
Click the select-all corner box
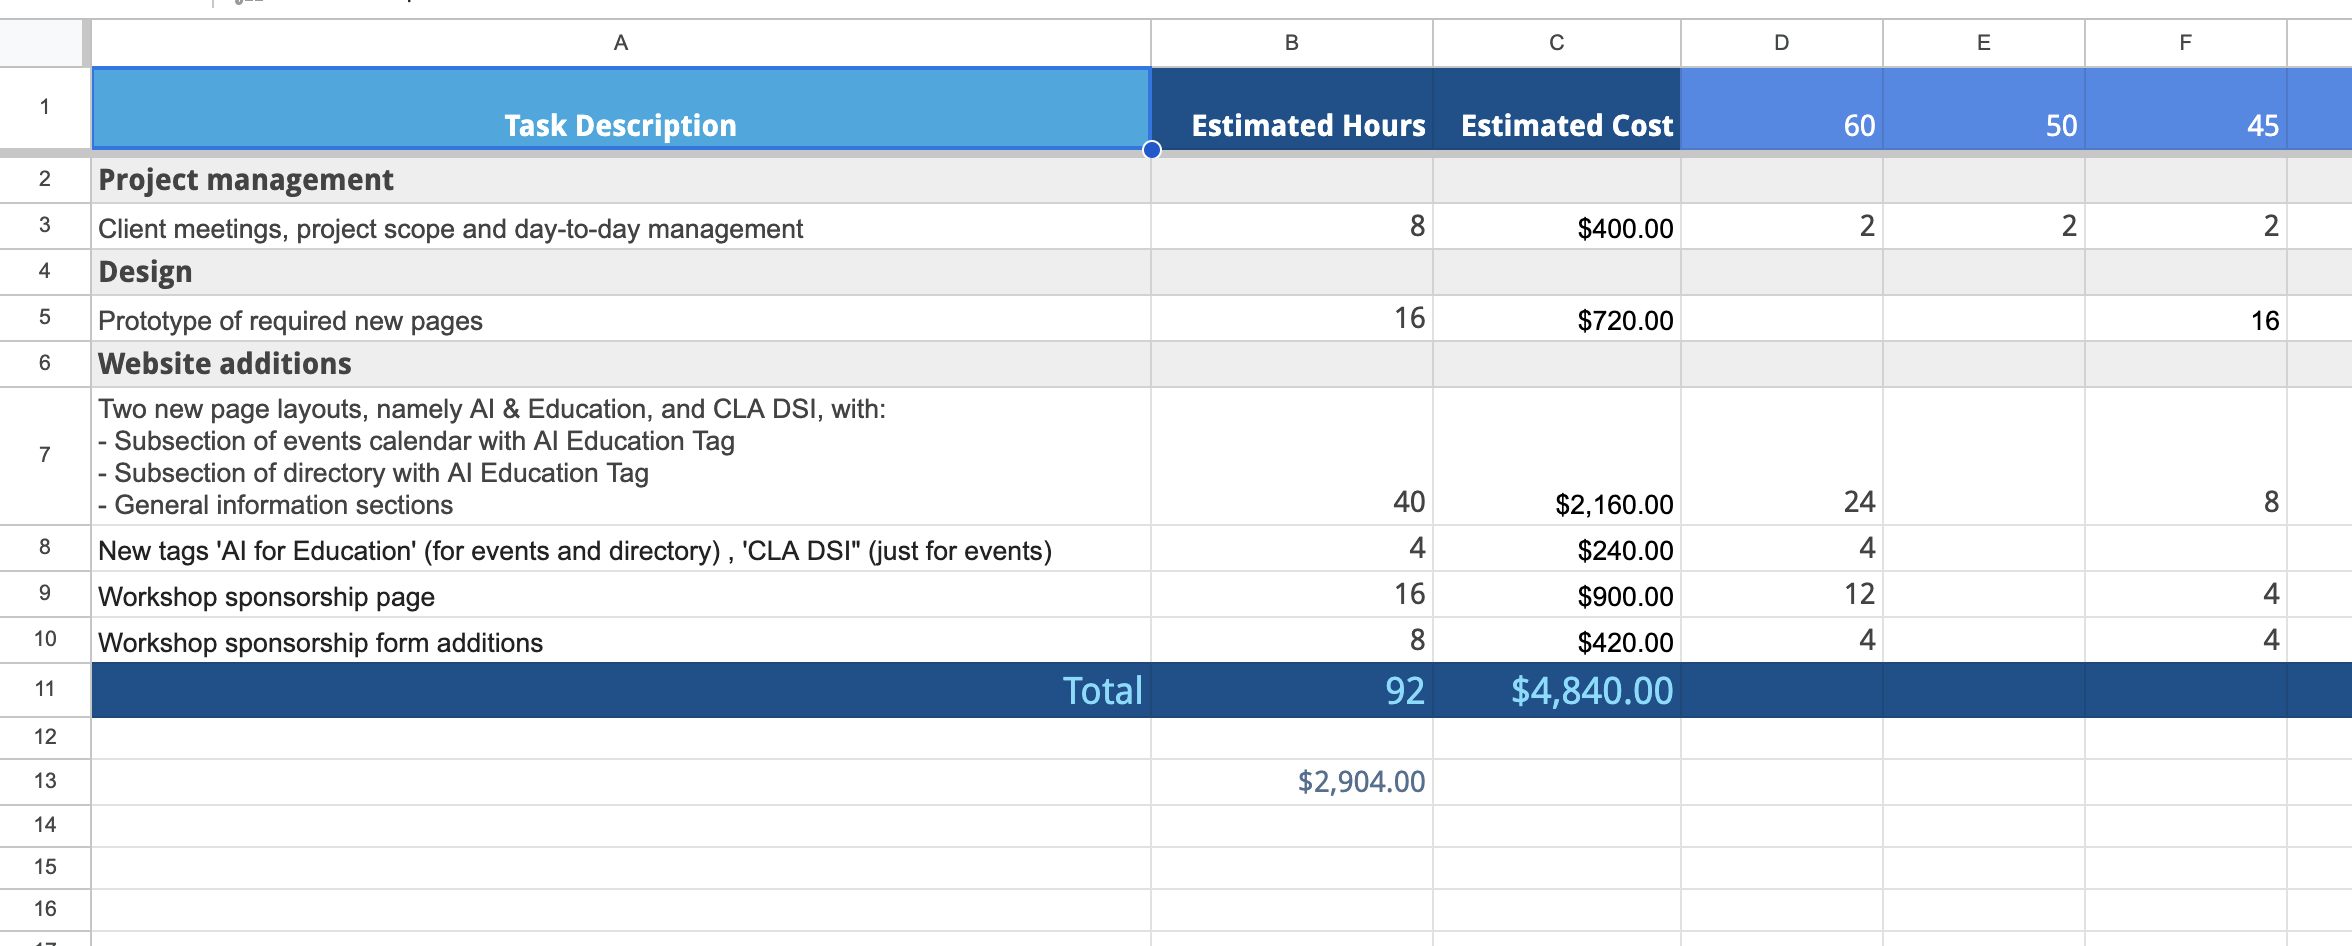click(42, 43)
